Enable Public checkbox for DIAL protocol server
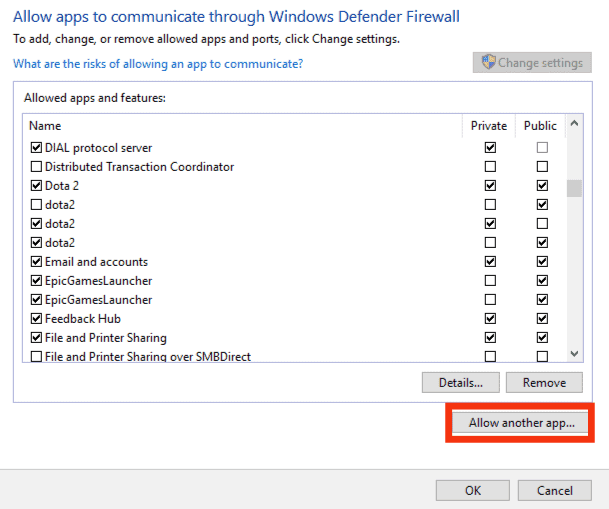 coord(542,148)
